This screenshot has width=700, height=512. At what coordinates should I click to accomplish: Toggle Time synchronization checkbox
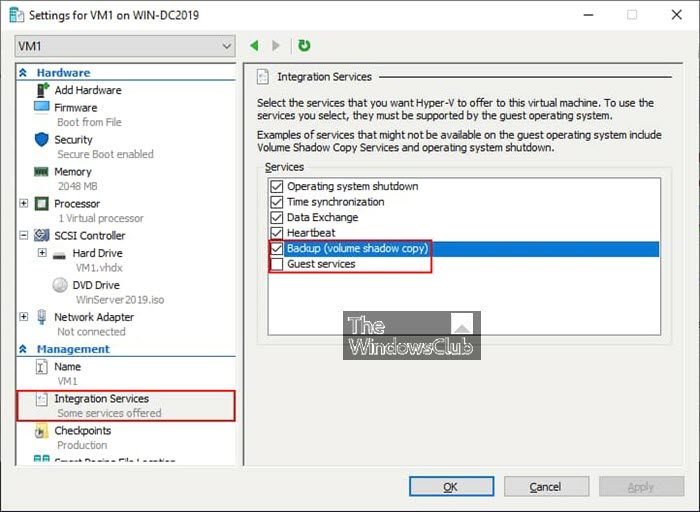pyautogui.click(x=277, y=202)
